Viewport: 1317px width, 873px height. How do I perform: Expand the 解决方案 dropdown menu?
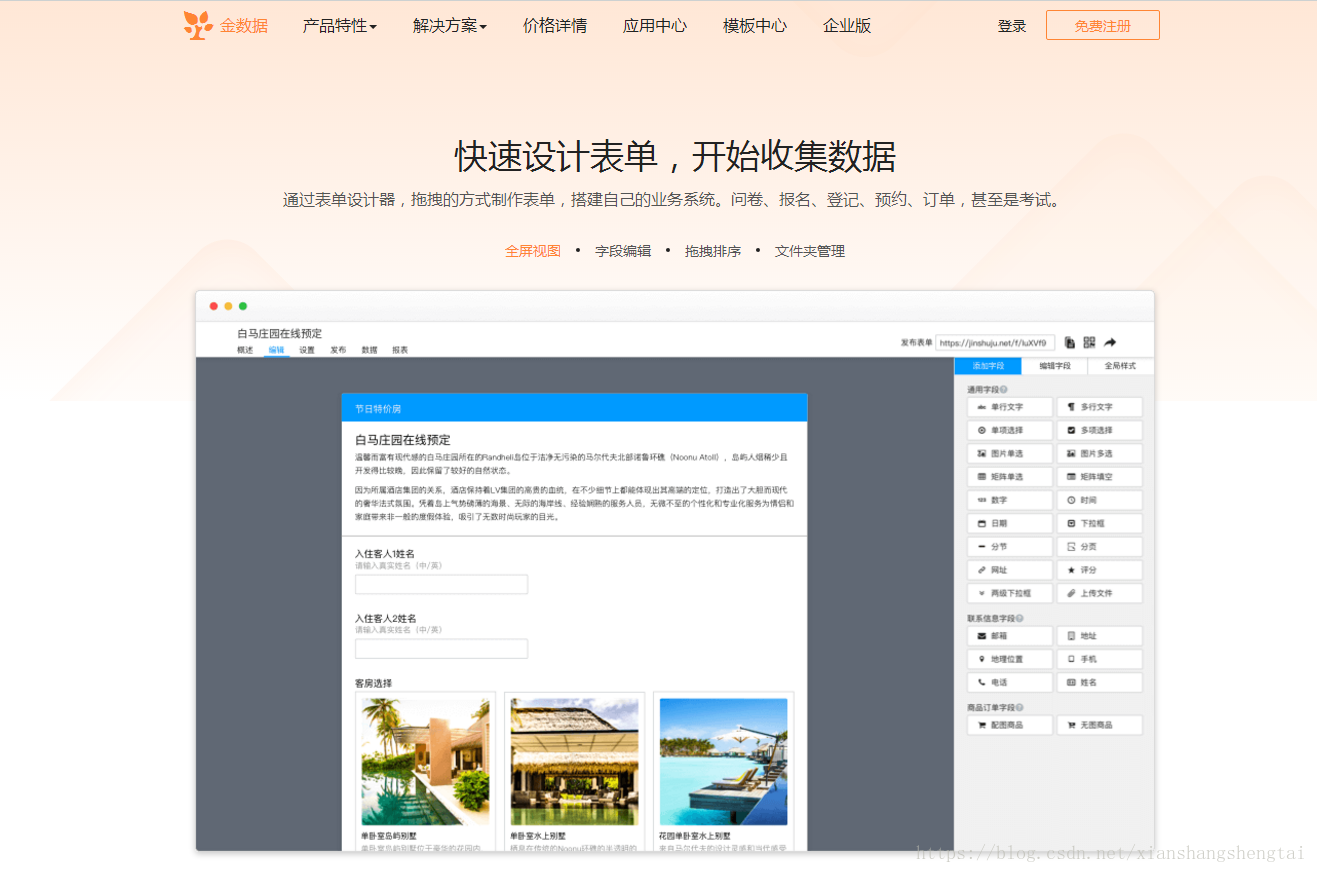(450, 26)
